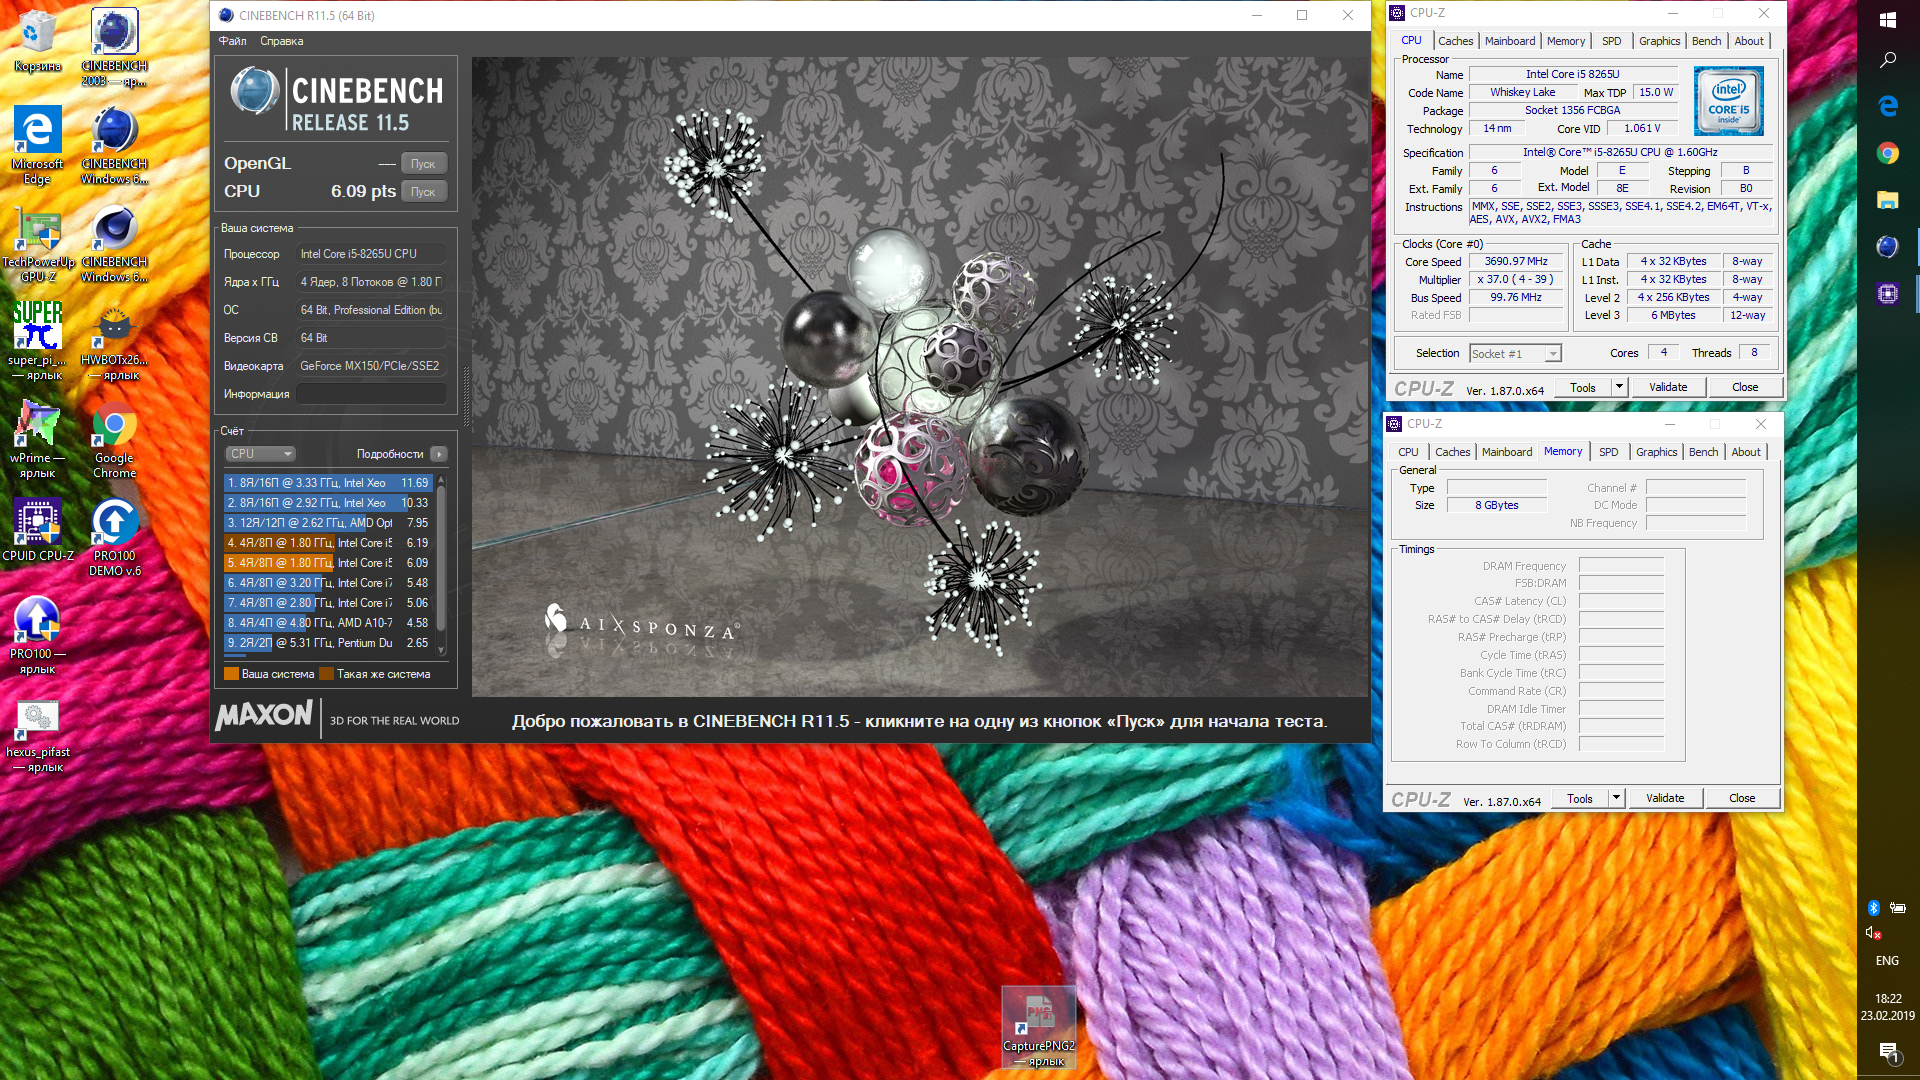
Task: Open the hexus_pifast shortcut icon
Action: click(38, 734)
